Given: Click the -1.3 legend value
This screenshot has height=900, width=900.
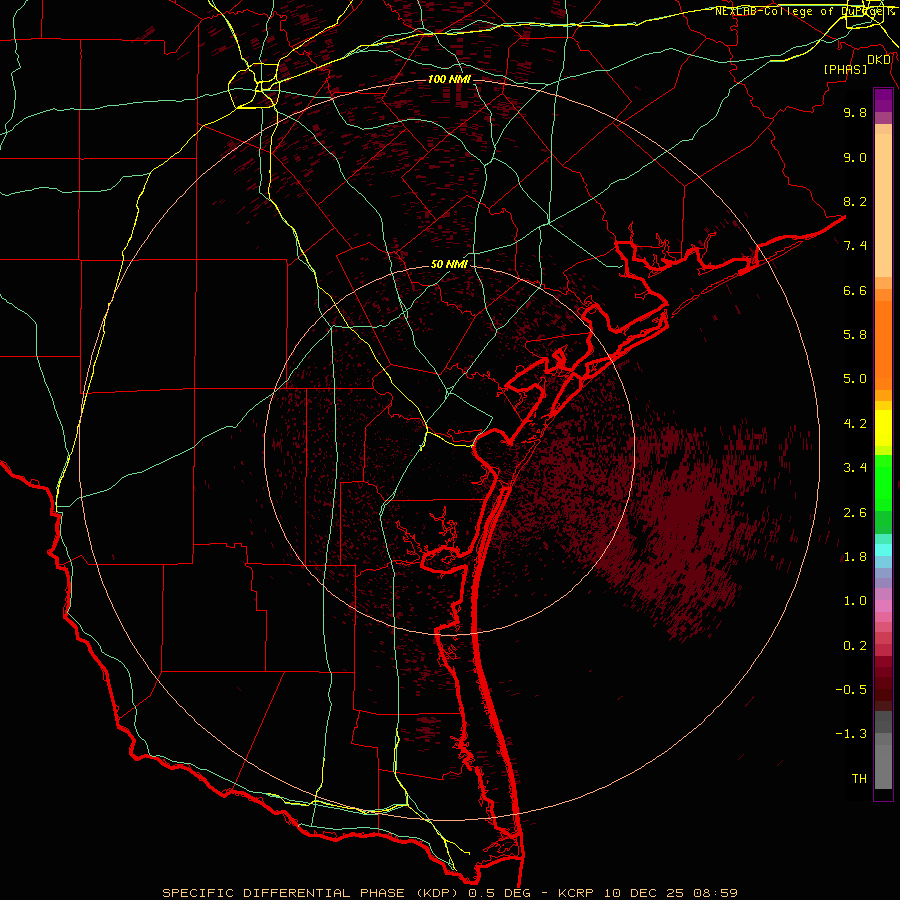Looking at the screenshot, I should click(851, 734).
